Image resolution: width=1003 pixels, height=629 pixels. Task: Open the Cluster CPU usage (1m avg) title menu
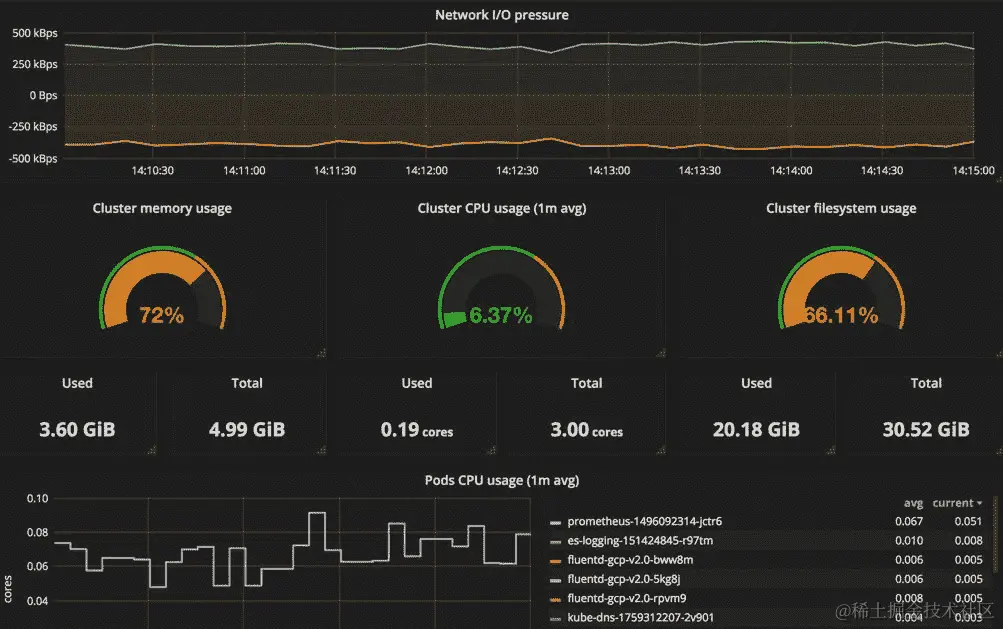pyautogui.click(x=502, y=208)
